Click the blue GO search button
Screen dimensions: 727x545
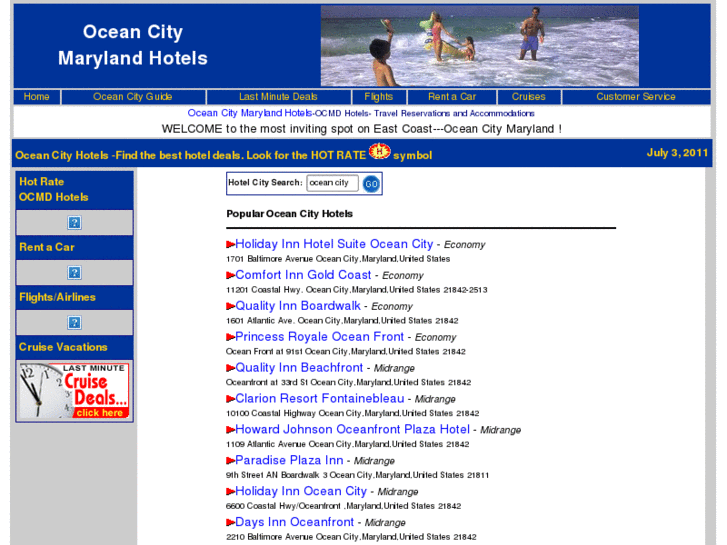pos(371,184)
